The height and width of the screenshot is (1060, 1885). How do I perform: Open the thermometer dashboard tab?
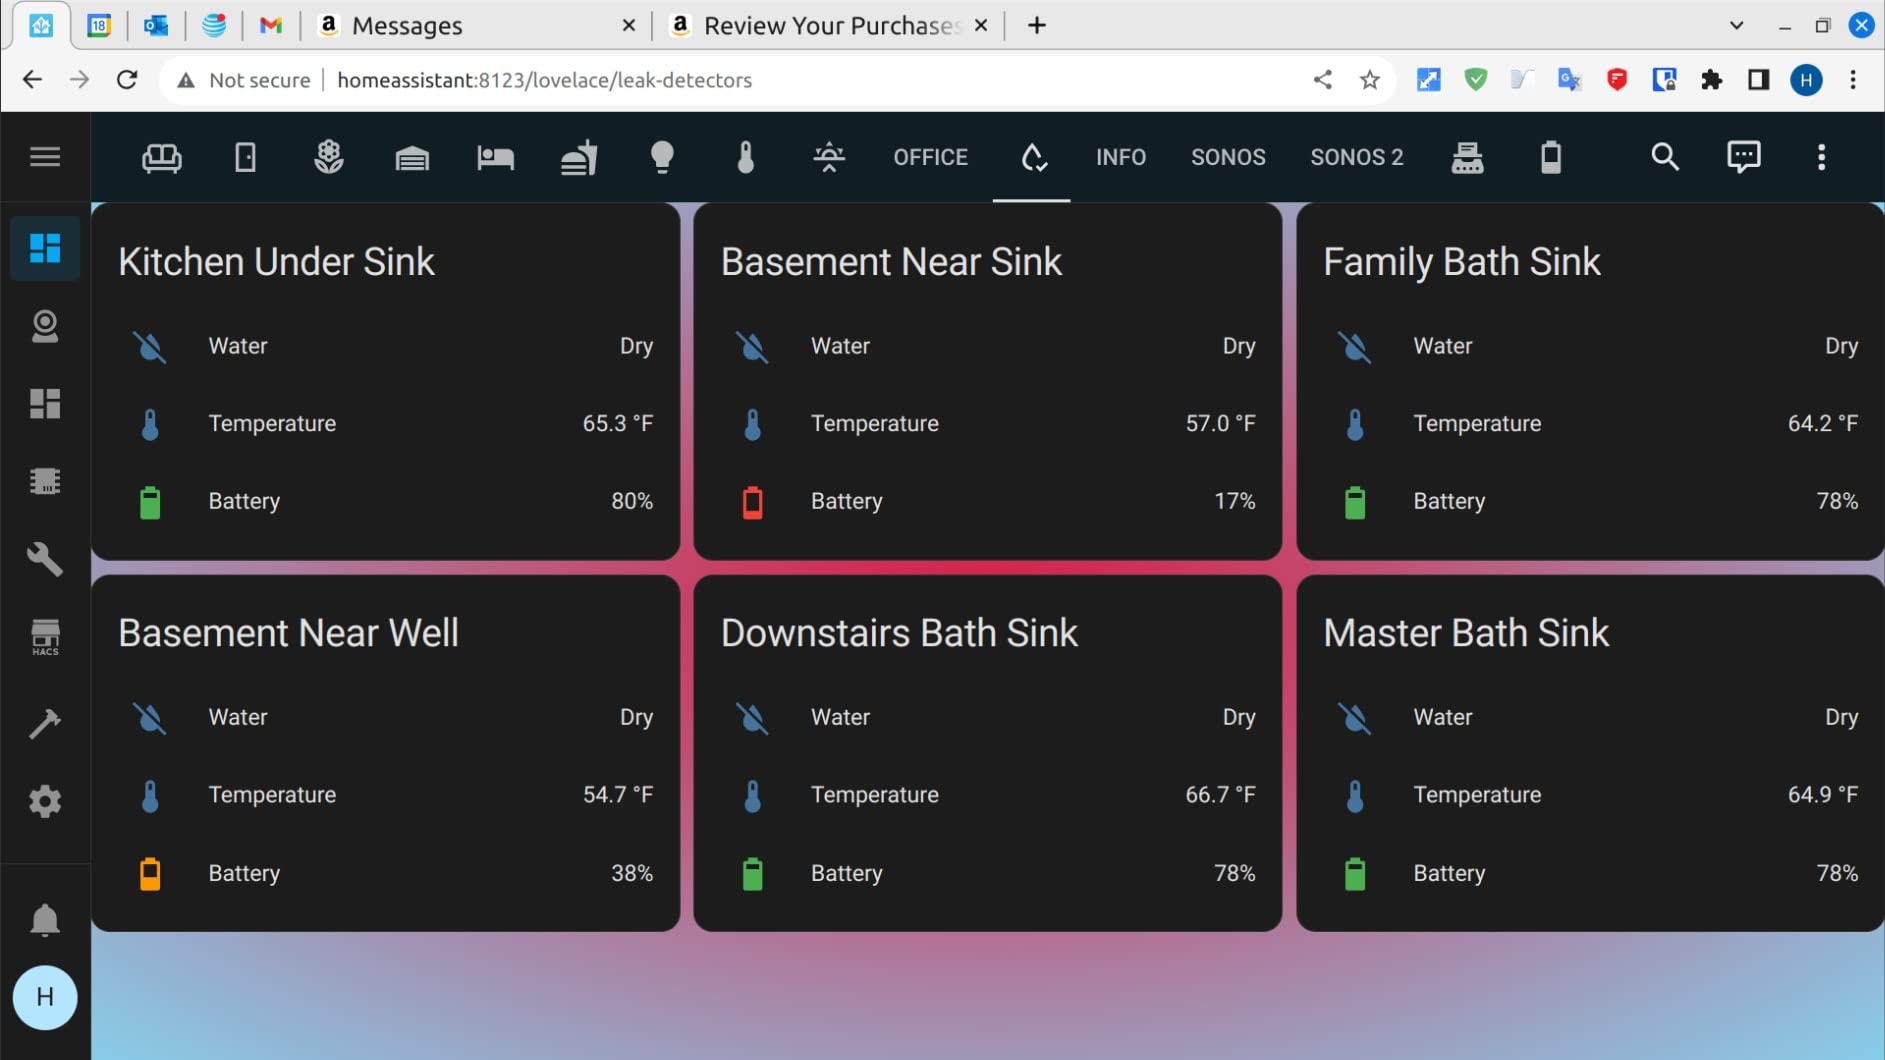(746, 157)
